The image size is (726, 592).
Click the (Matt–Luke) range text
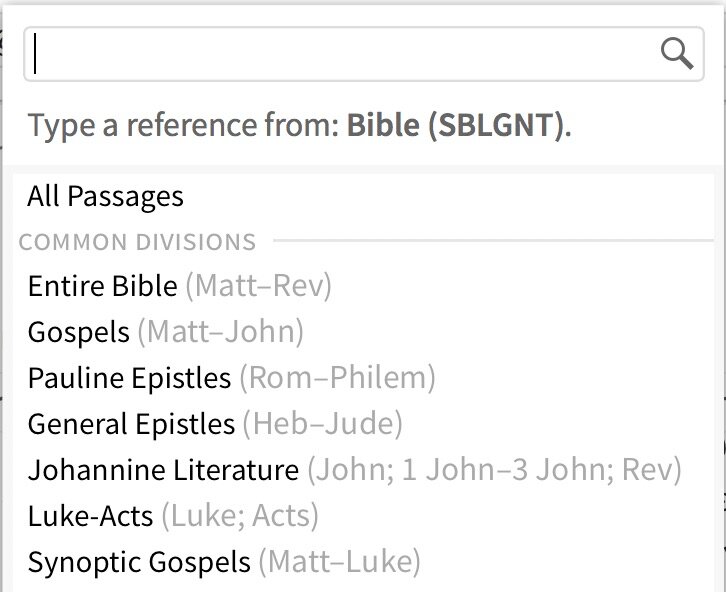coord(339,562)
